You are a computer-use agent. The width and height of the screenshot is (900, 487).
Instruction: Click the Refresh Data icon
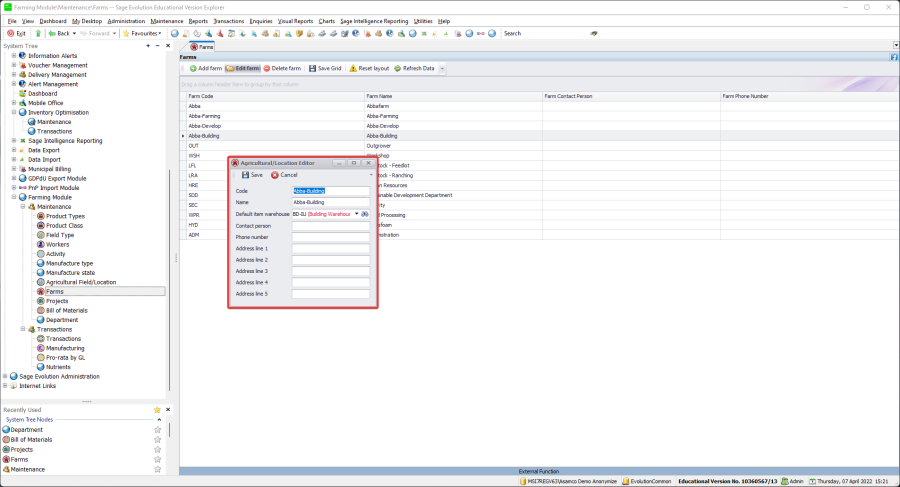click(x=397, y=68)
